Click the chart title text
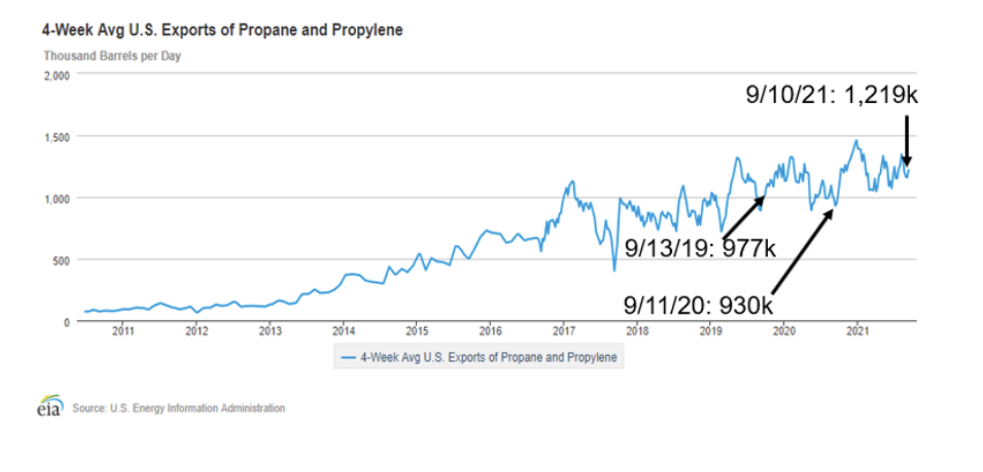Screen dimensions: 983x472 coord(222,30)
